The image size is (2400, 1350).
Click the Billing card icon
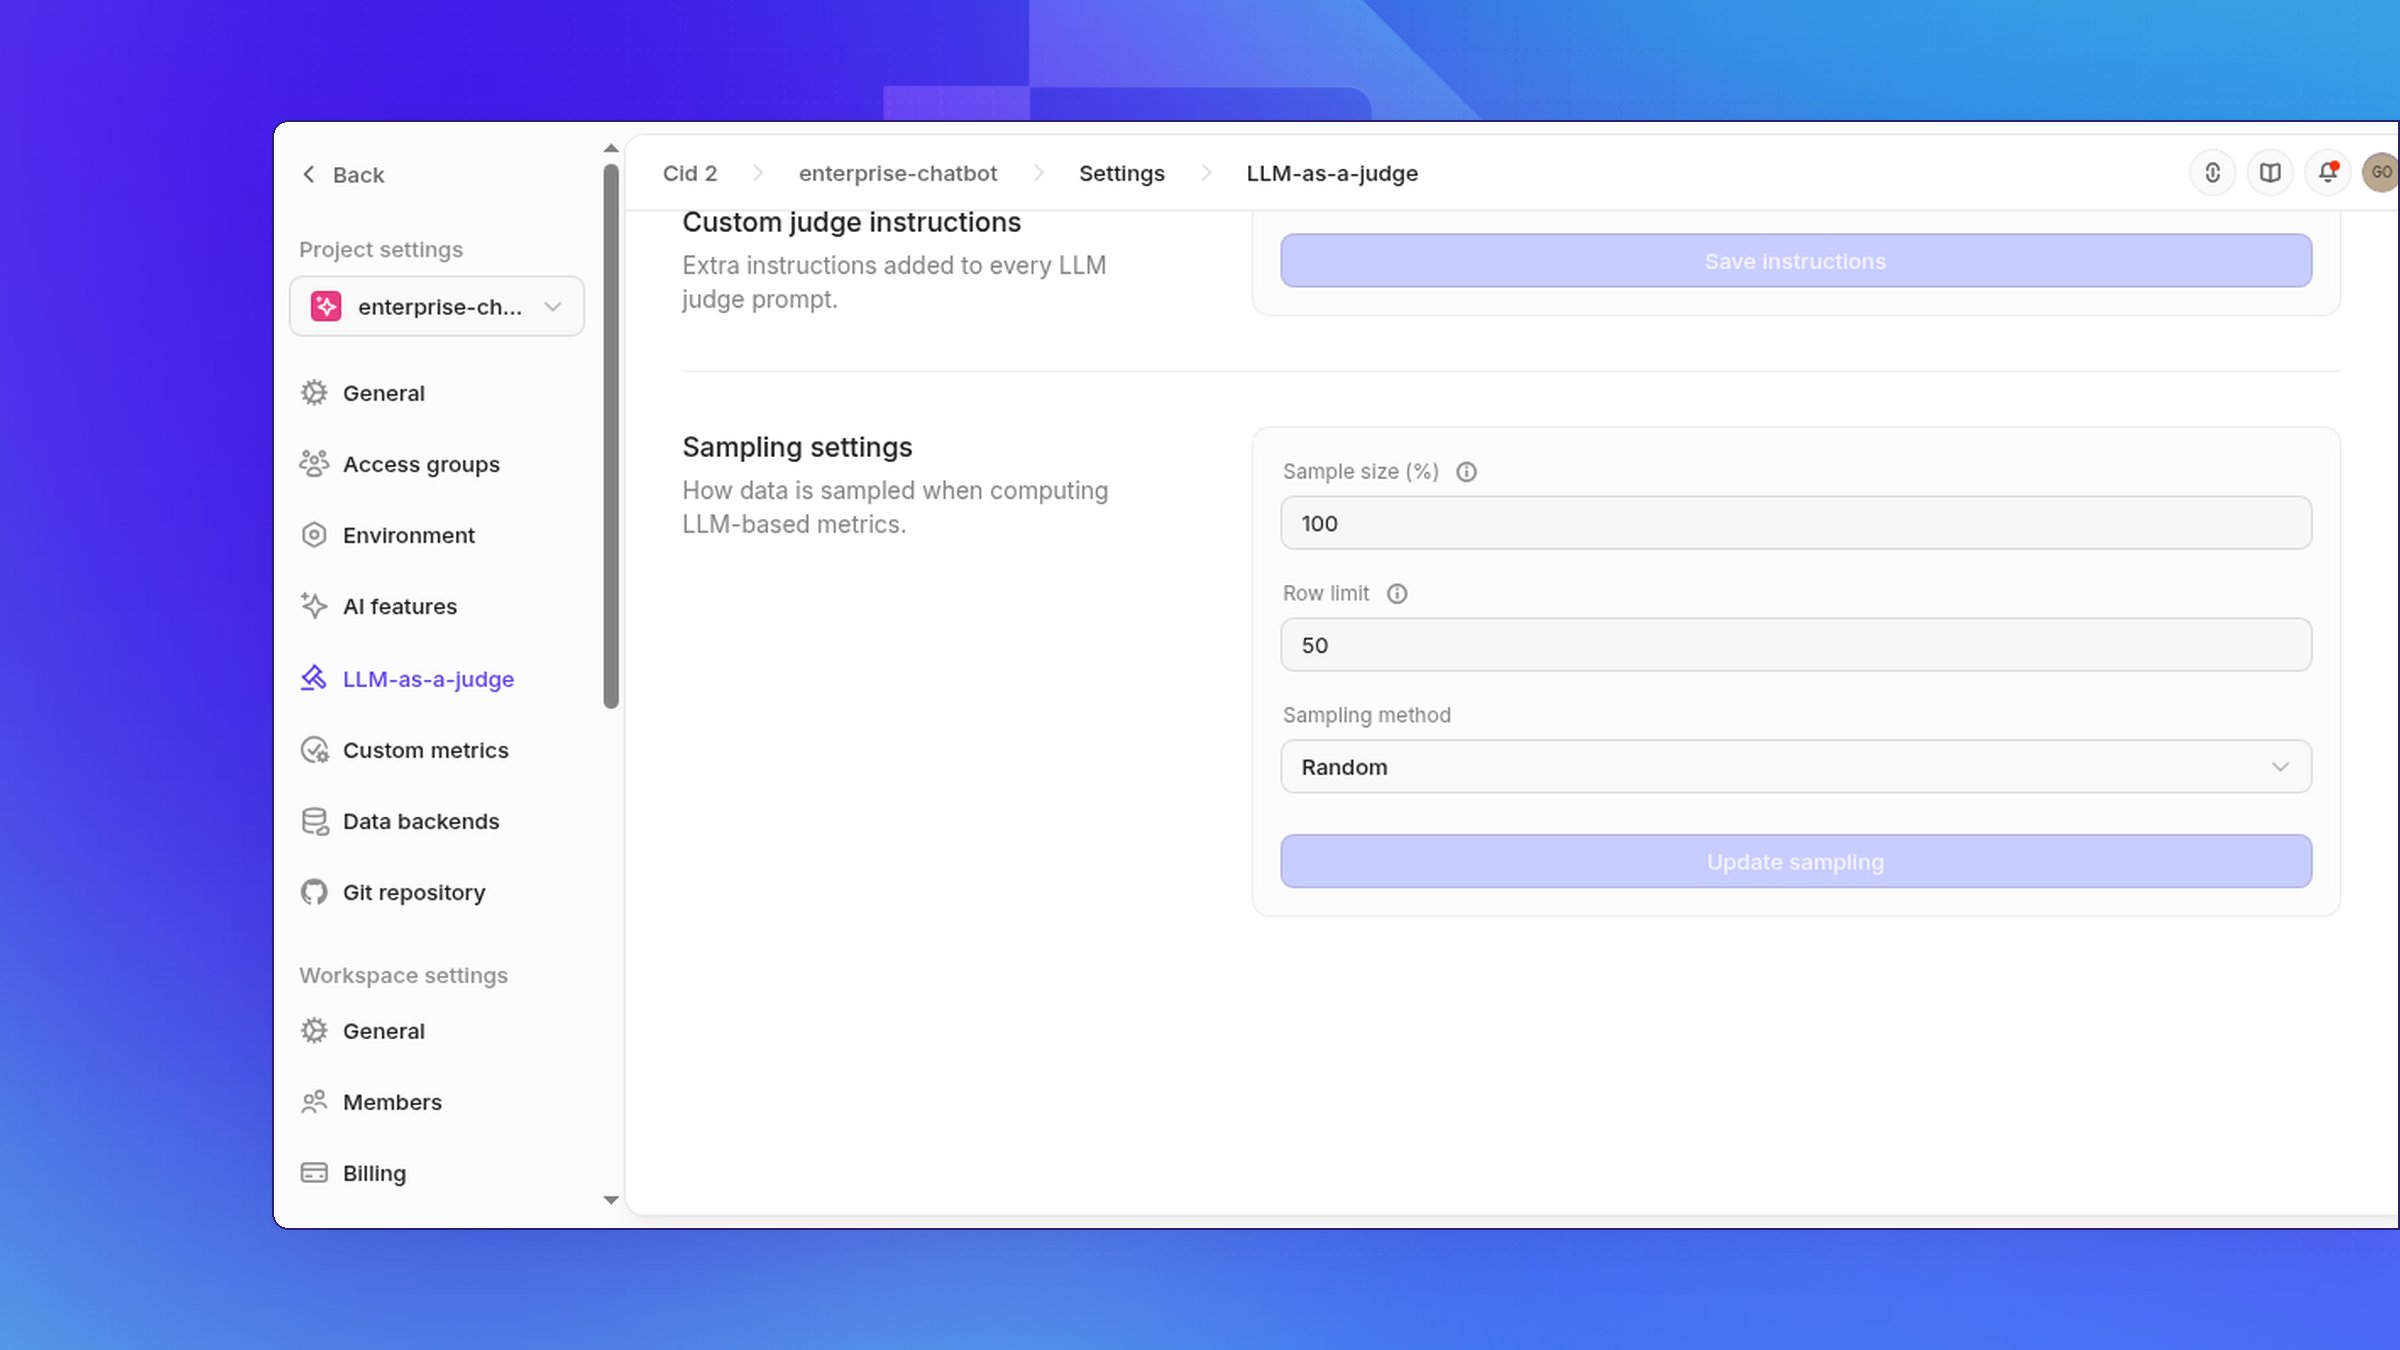pos(314,1173)
